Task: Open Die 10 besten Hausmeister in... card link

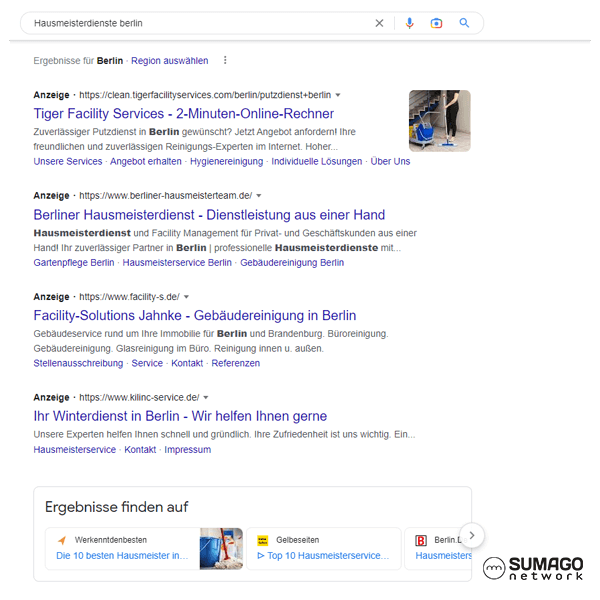Action: click(x=122, y=556)
